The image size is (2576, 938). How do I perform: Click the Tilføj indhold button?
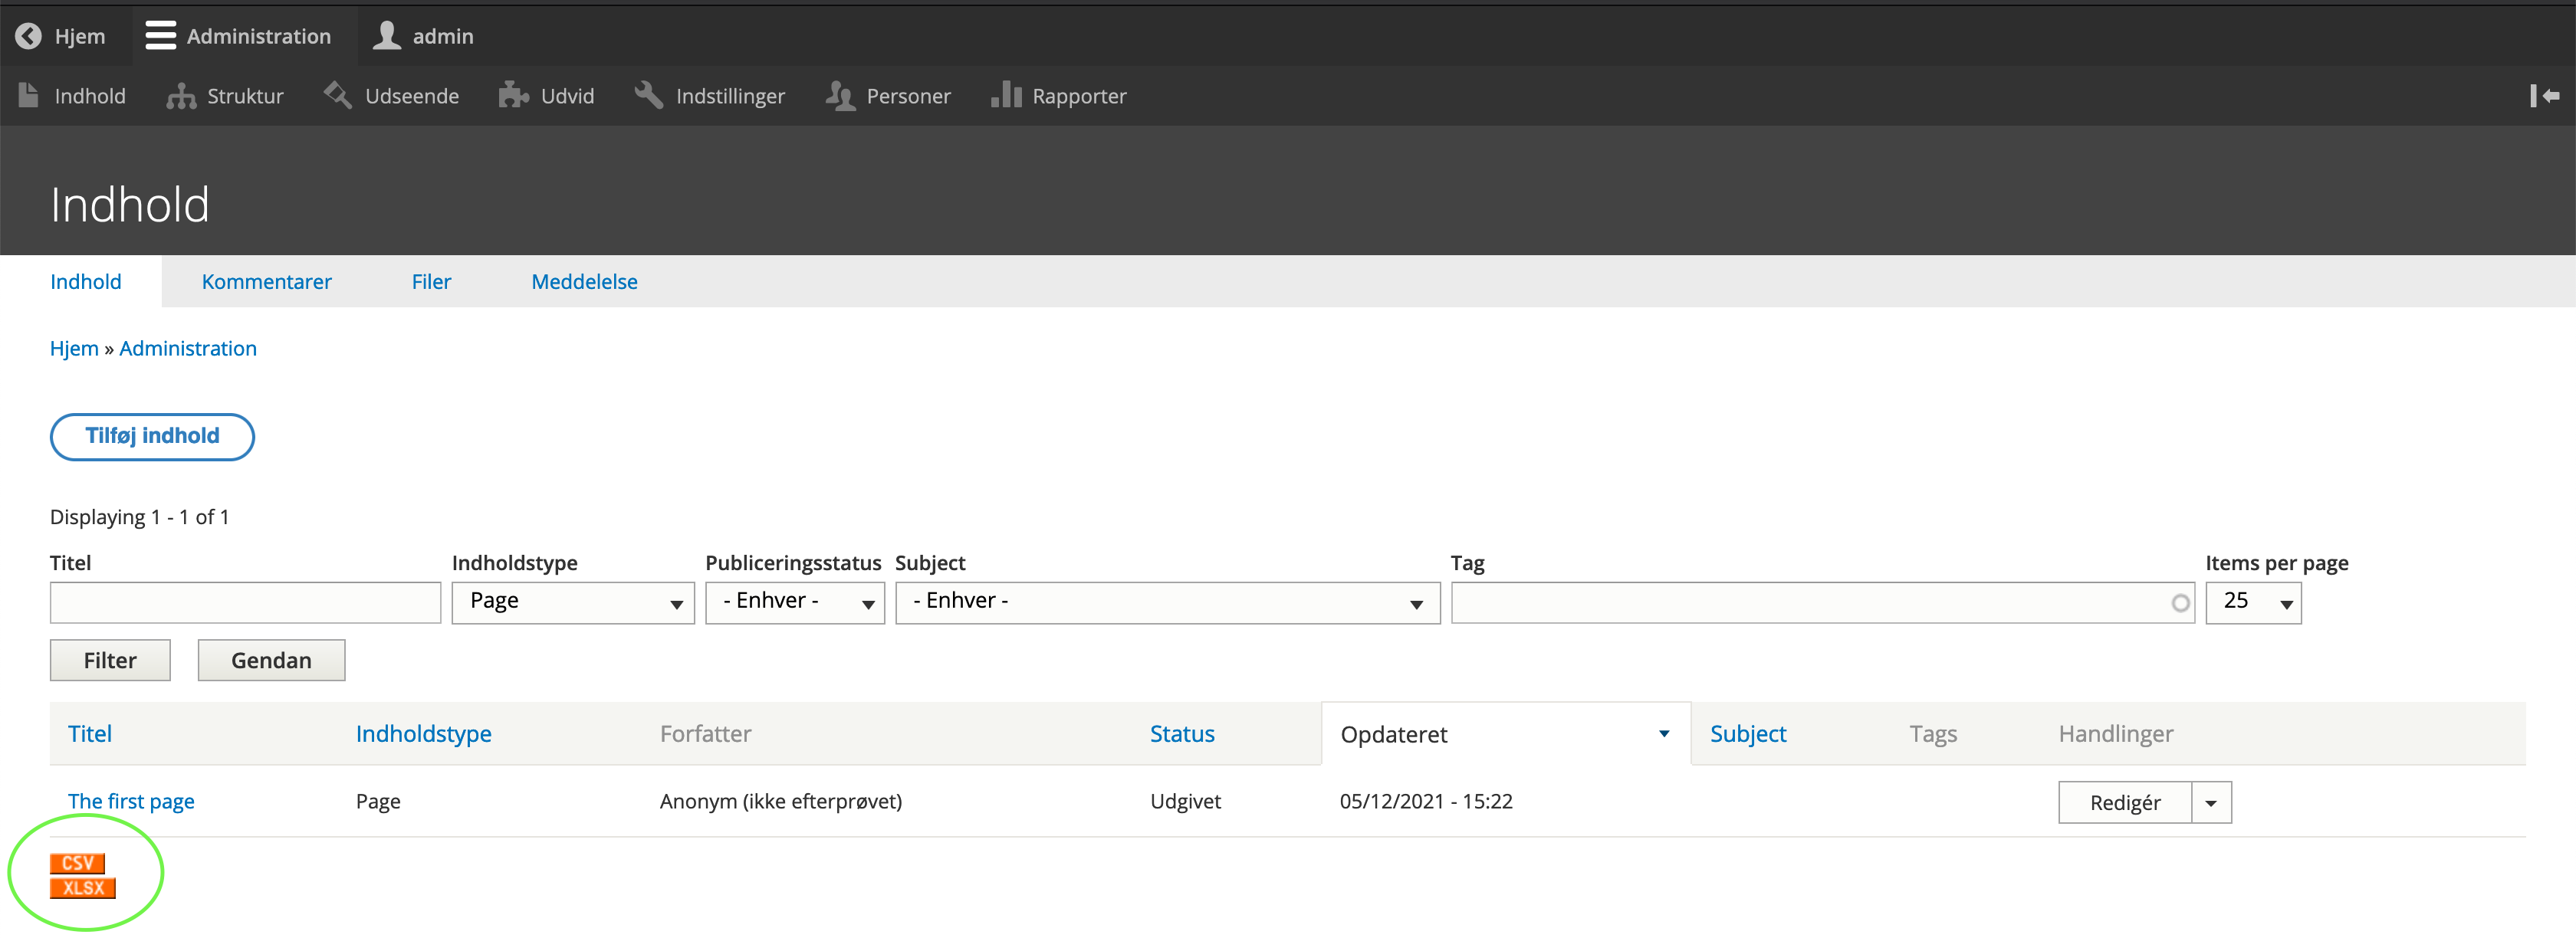(152, 436)
